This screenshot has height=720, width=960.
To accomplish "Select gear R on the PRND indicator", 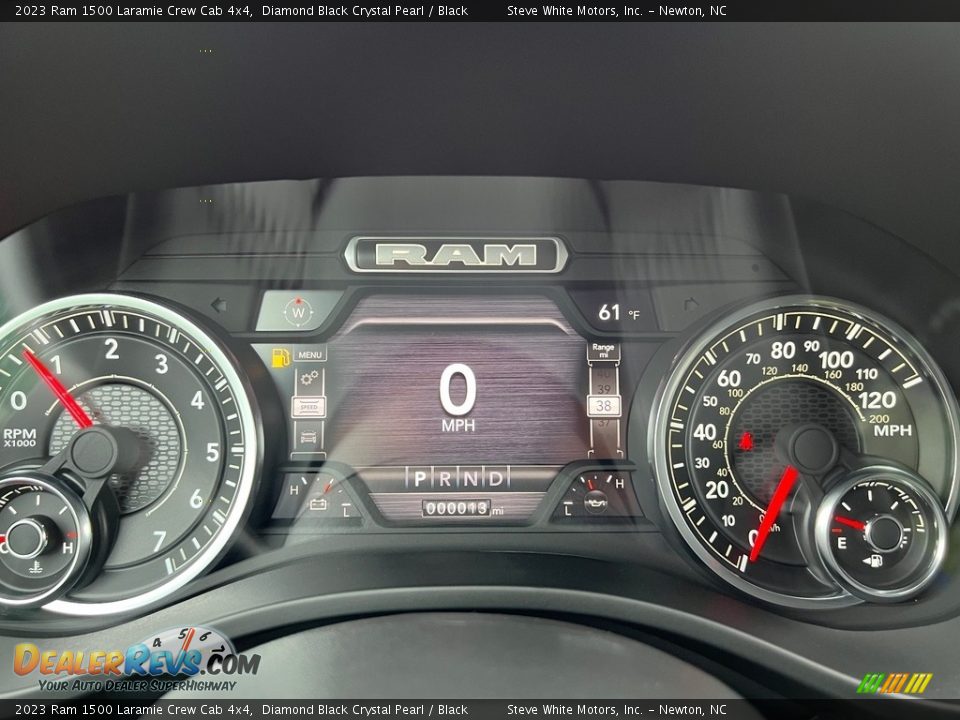I will (446, 478).
